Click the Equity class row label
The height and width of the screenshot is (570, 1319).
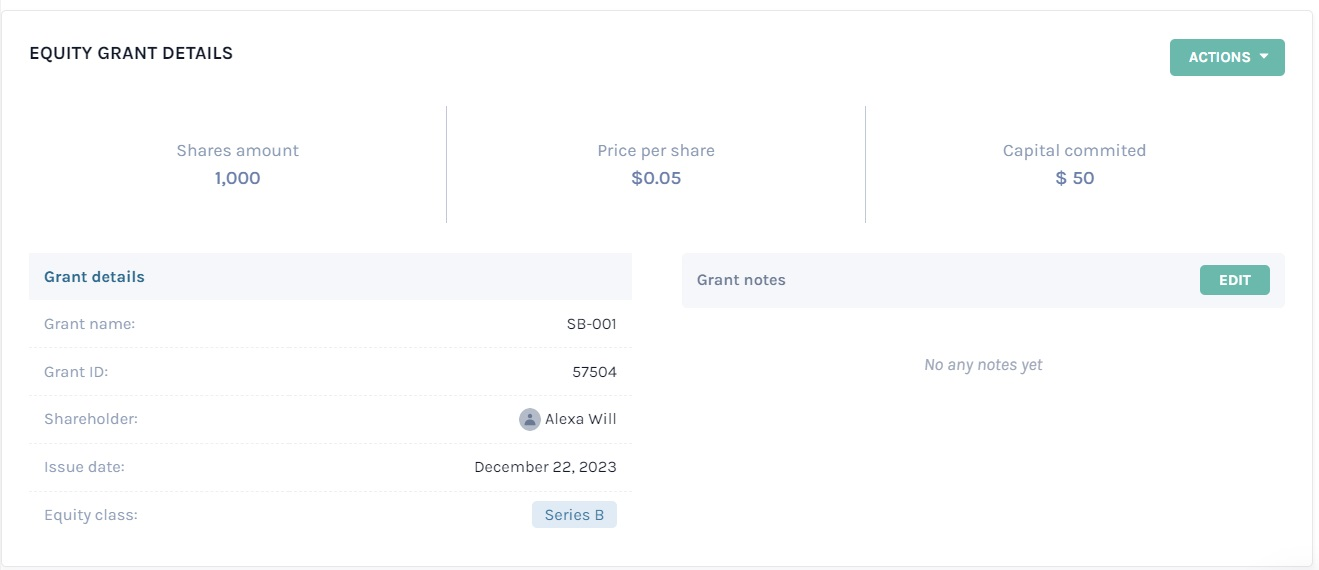coord(91,515)
